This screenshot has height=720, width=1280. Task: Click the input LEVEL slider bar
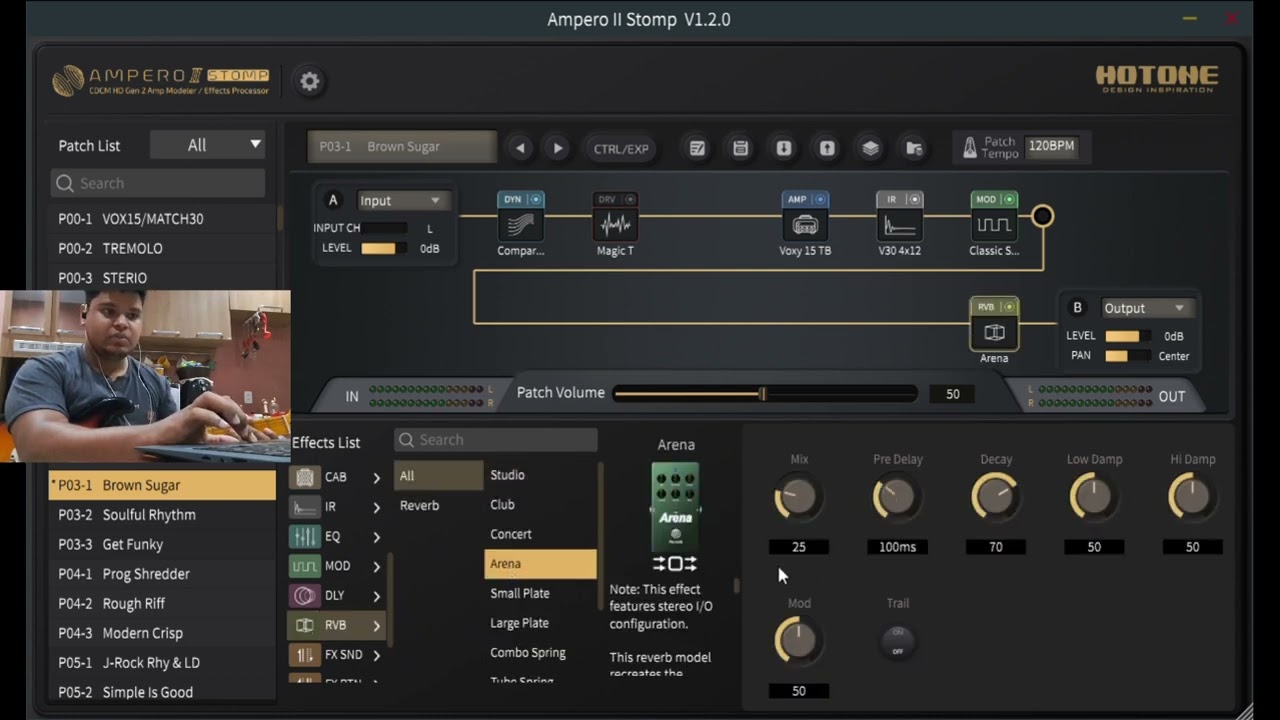383,248
